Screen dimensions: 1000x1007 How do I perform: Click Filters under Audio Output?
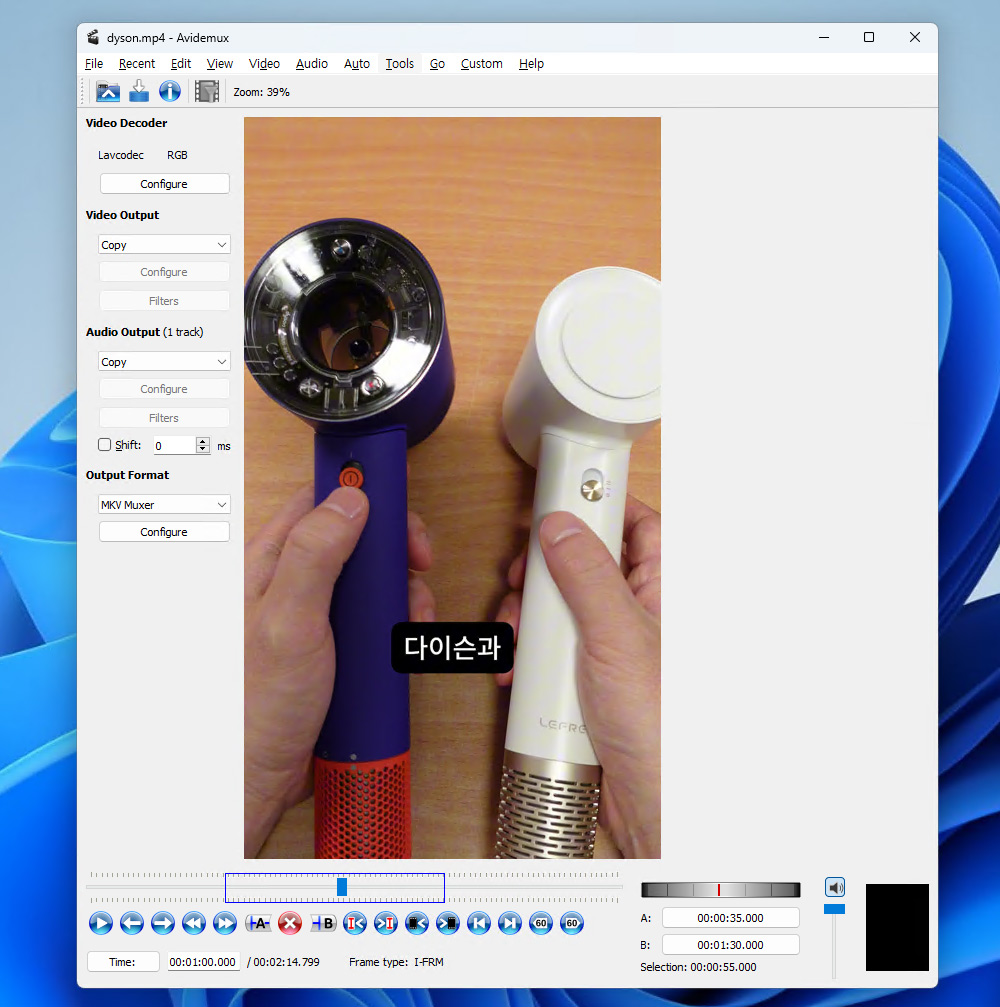pyautogui.click(x=164, y=417)
